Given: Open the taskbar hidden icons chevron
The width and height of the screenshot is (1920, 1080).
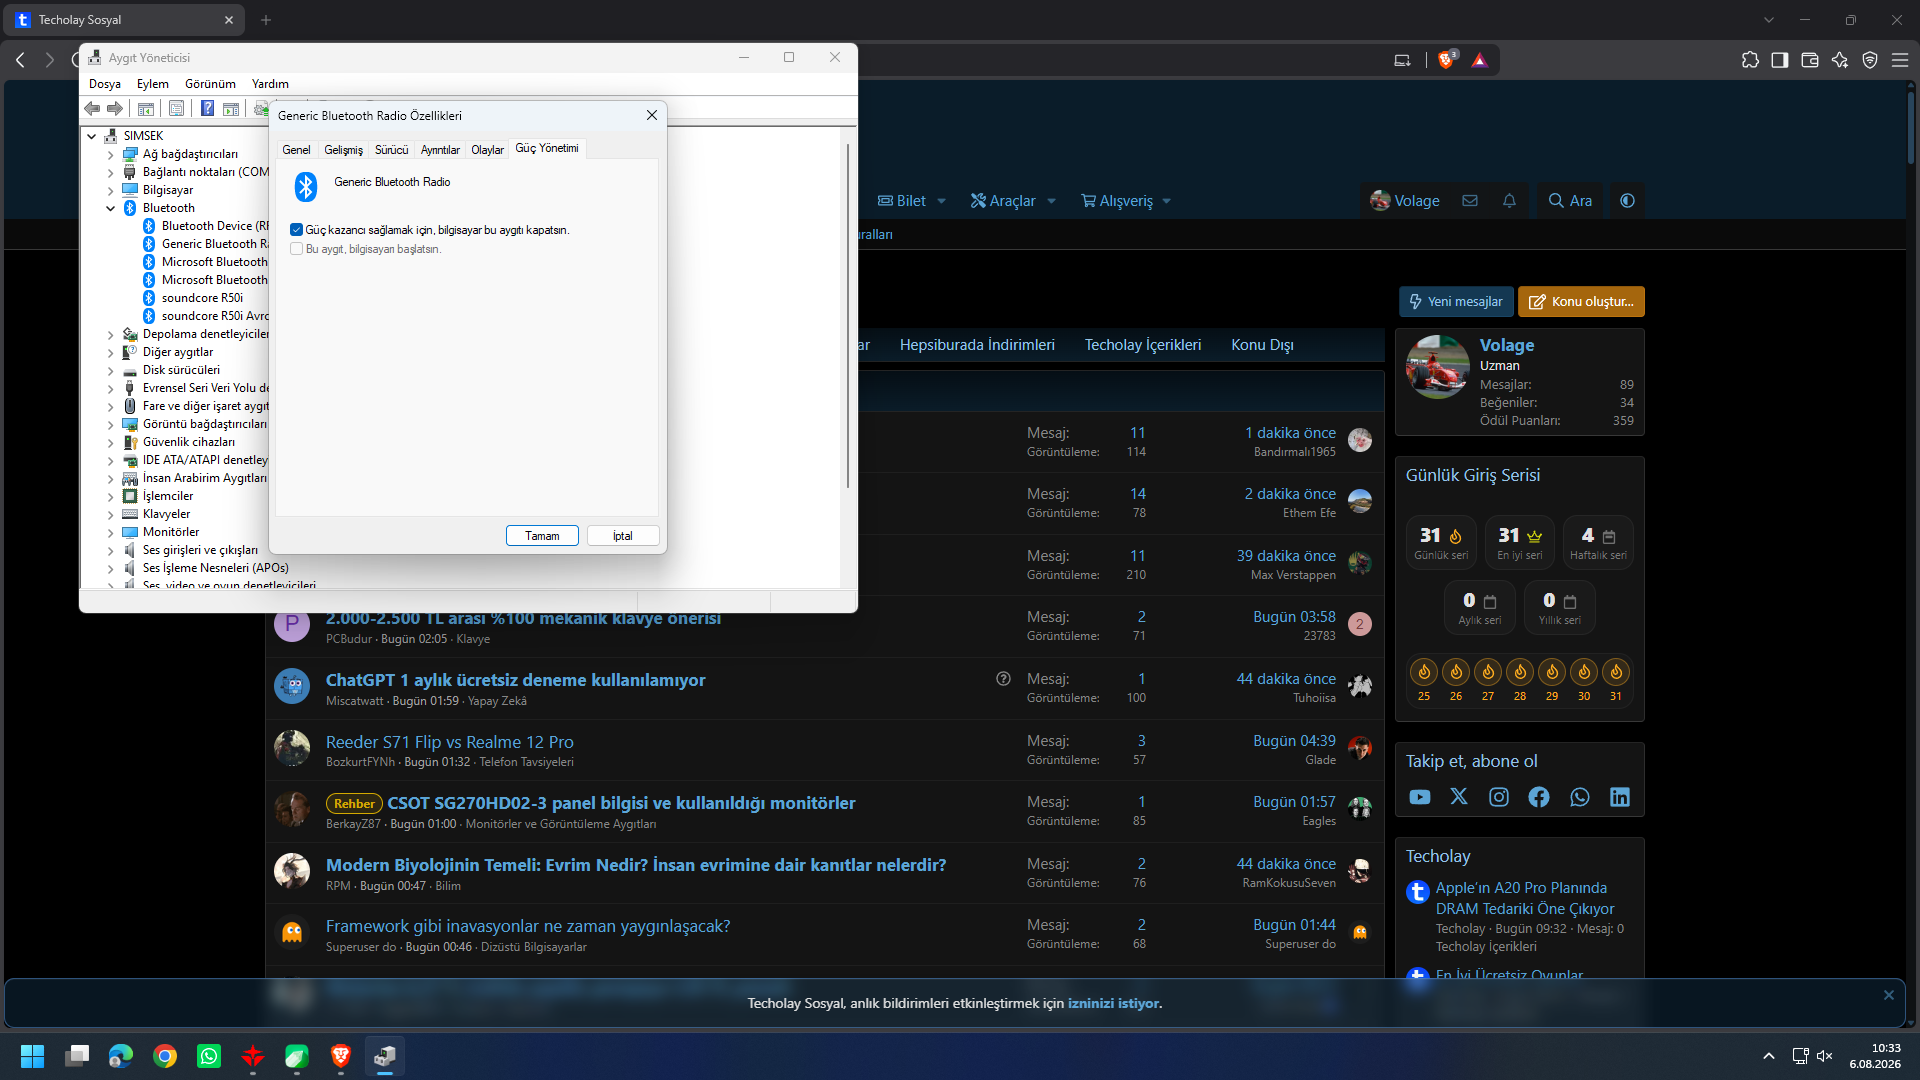Looking at the screenshot, I should [x=1769, y=1056].
